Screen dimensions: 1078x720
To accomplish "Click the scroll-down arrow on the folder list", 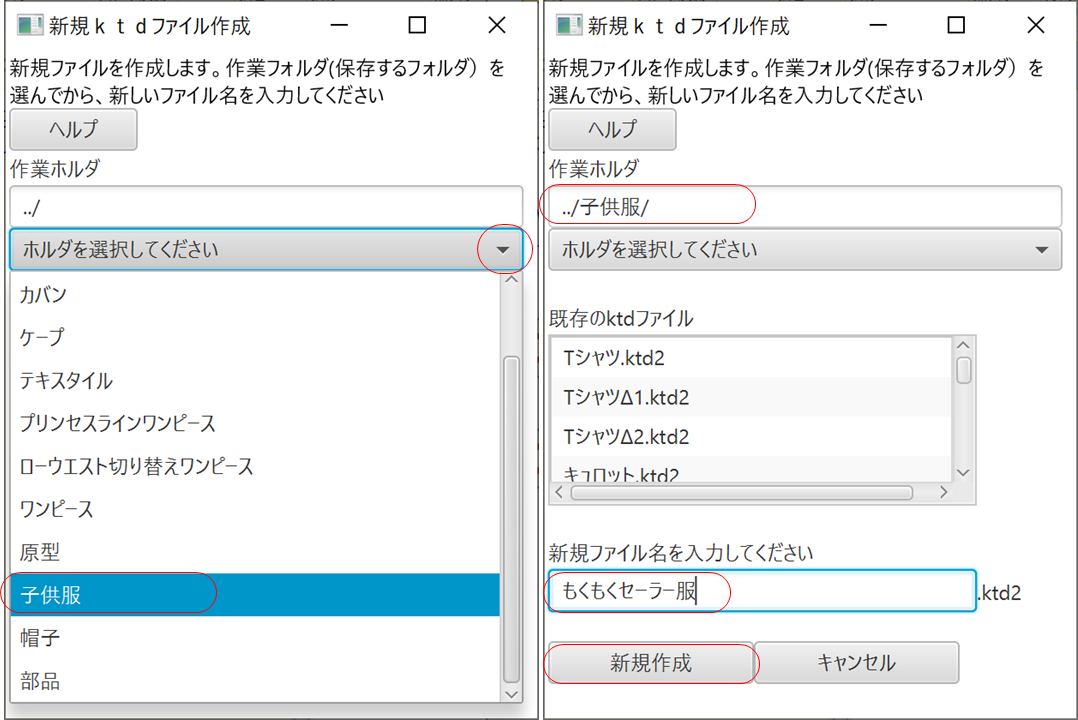I will 512,694.
